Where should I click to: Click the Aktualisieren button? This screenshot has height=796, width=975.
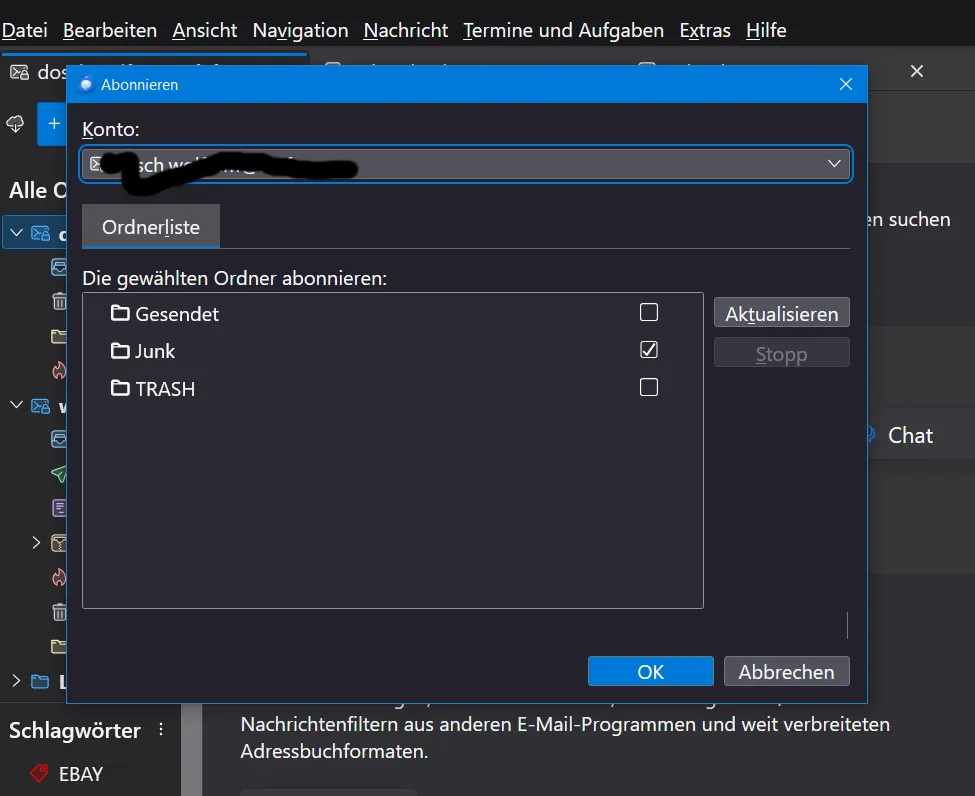point(782,313)
